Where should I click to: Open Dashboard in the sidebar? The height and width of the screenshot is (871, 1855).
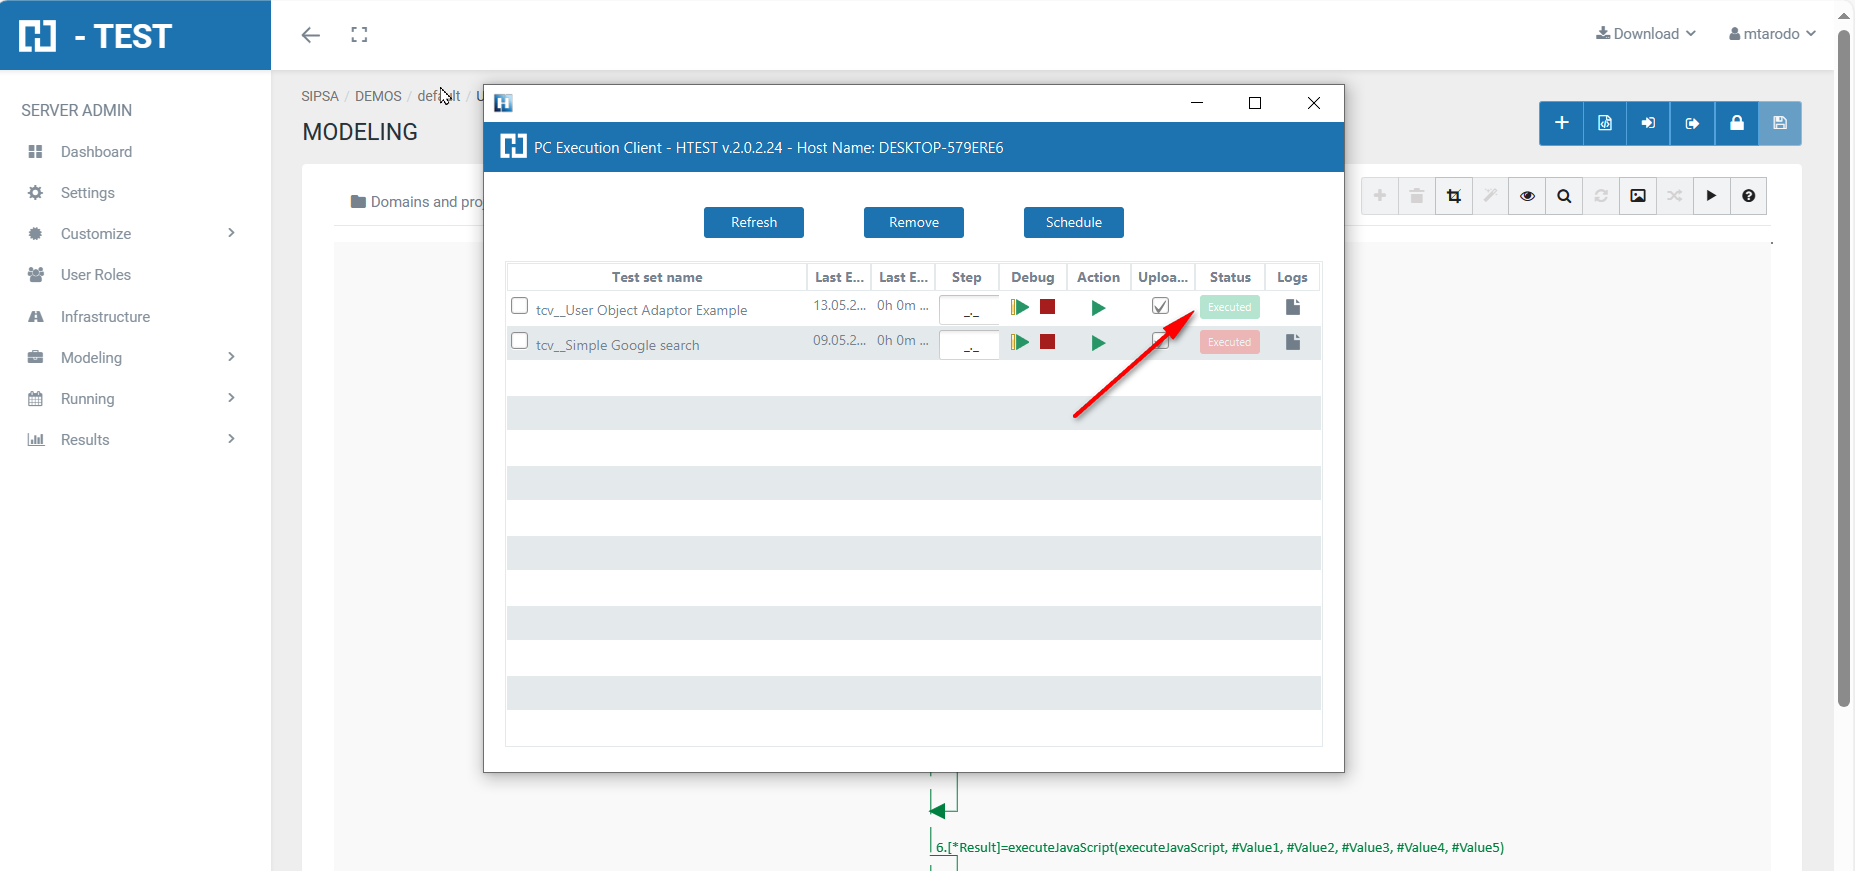coord(96,152)
